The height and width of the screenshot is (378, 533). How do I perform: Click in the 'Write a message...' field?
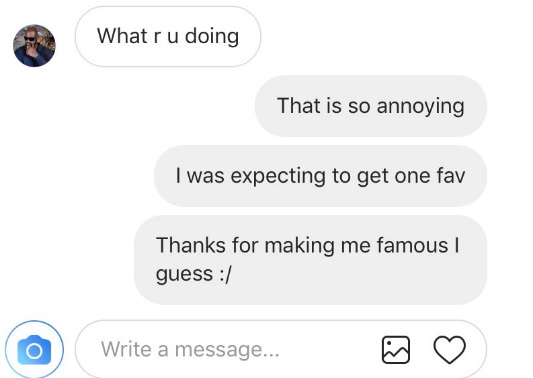click(x=281, y=349)
